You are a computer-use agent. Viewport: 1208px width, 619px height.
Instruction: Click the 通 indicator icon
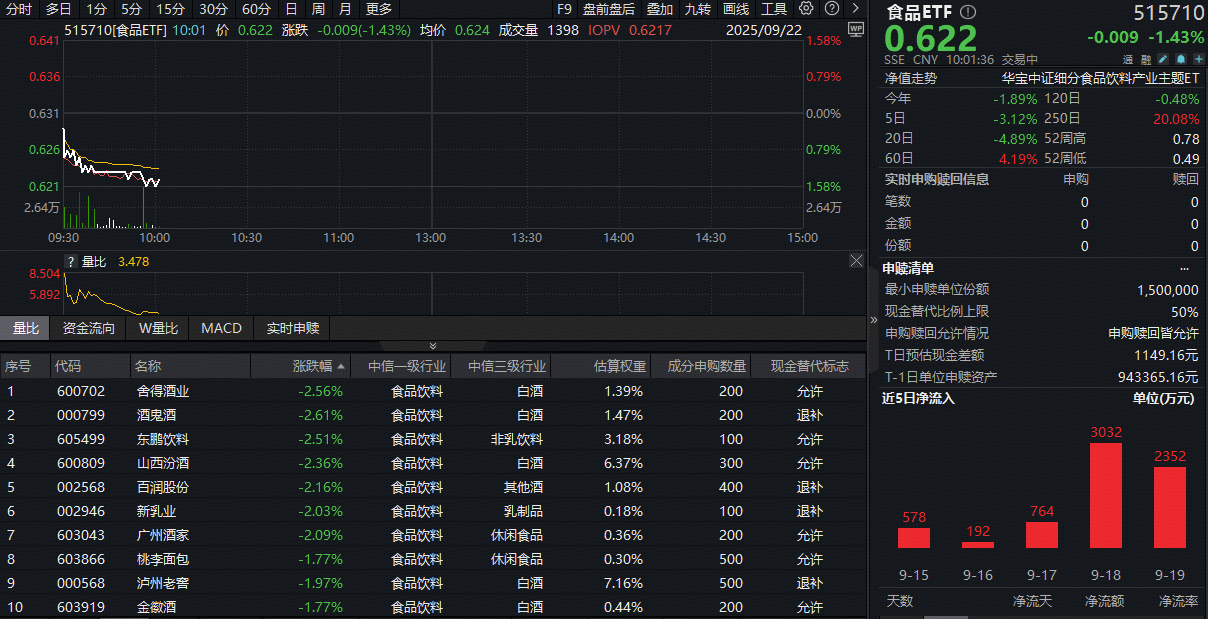pyautogui.click(x=1128, y=59)
